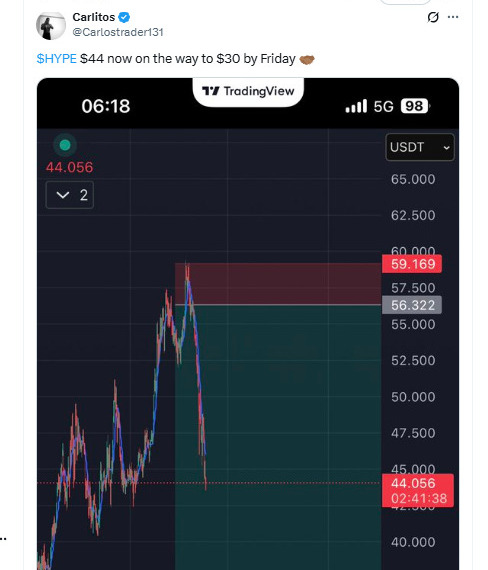The width and height of the screenshot is (488, 570).
Task: Click the TradingView logo badge
Action: 248,91
